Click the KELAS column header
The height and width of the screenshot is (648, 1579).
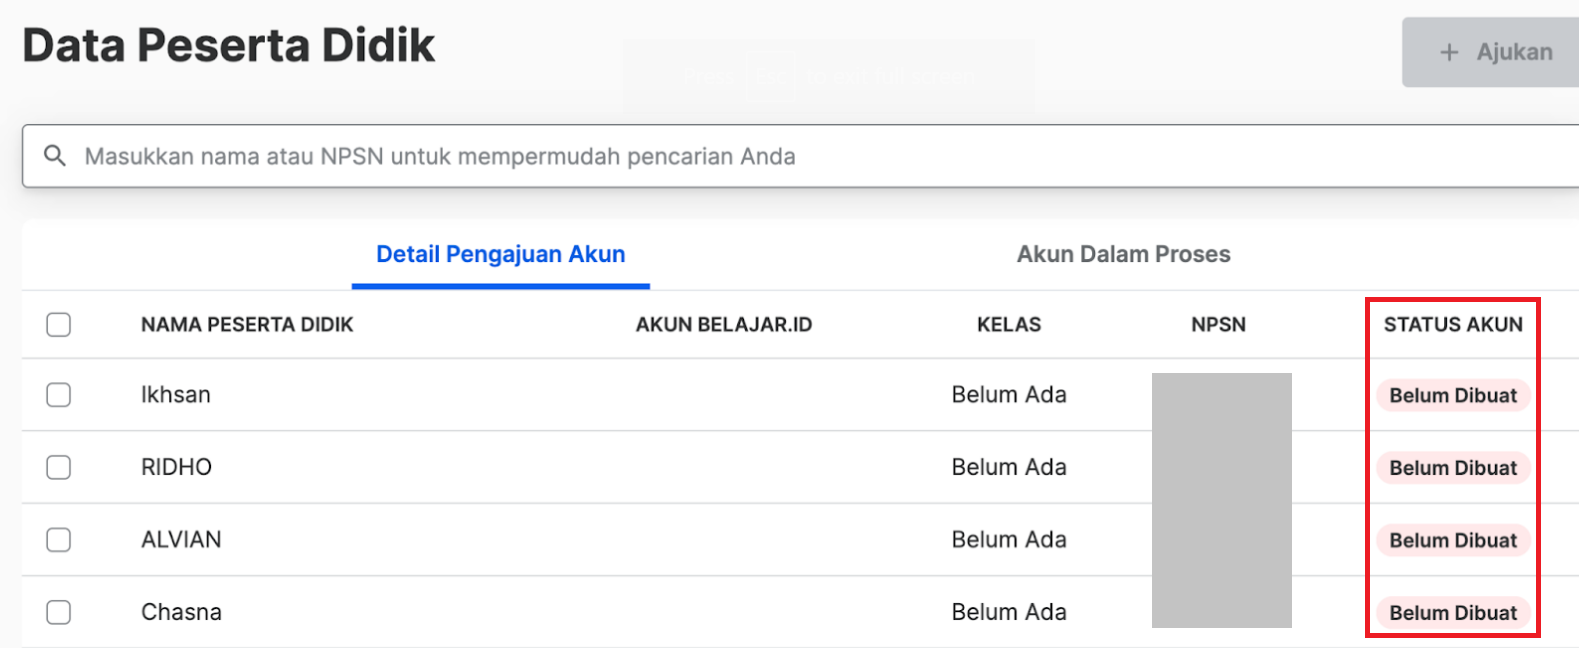click(x=1009, y=324)
